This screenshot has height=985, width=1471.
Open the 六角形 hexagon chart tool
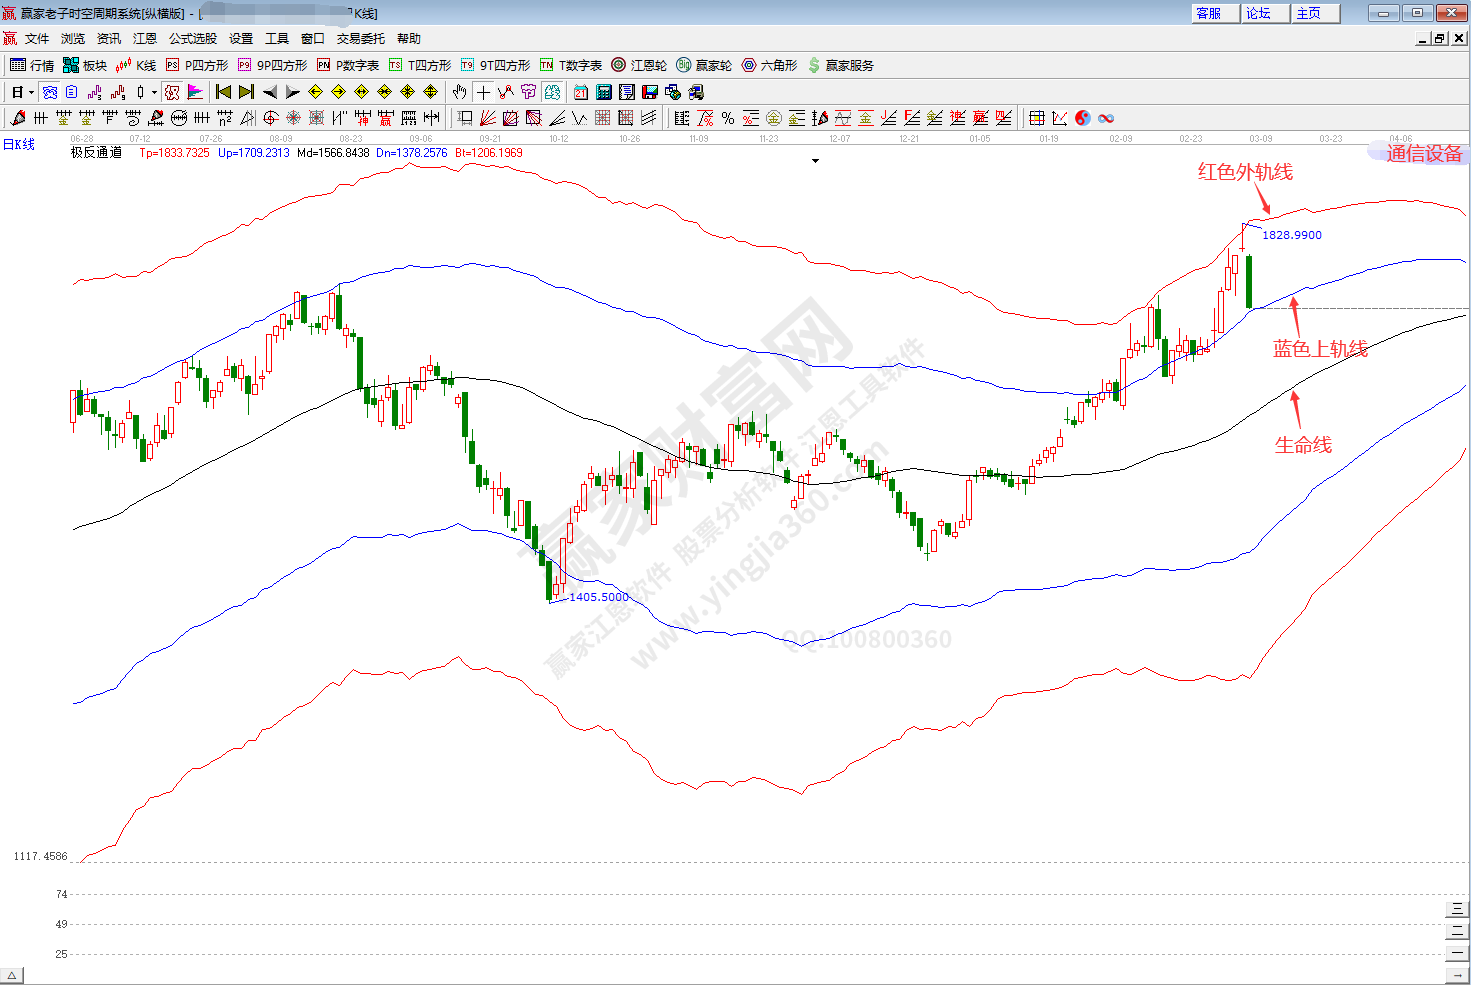click(769, 65)
